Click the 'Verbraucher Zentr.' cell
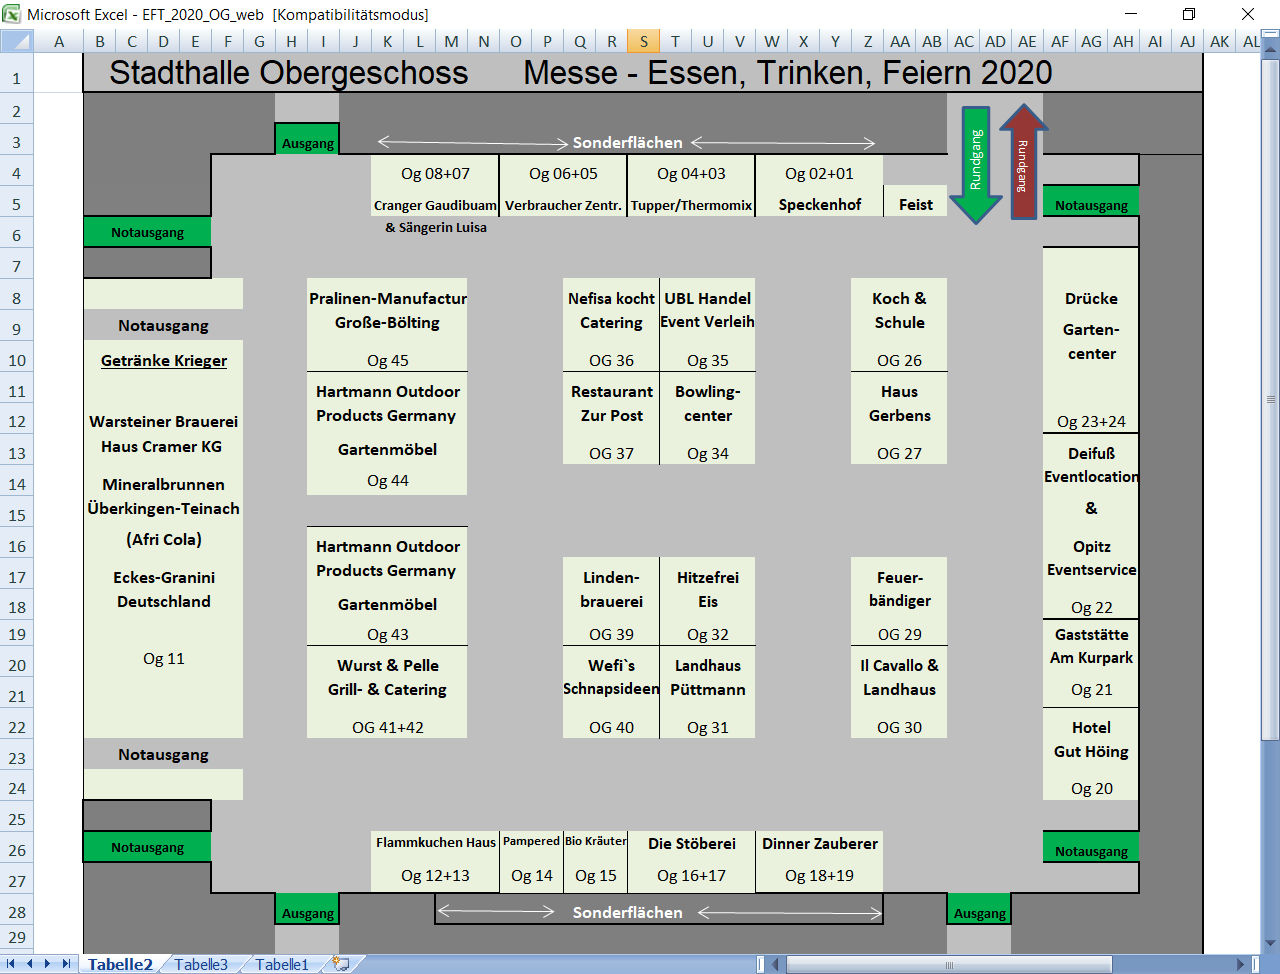1280x974 pixels. (563, 205)
